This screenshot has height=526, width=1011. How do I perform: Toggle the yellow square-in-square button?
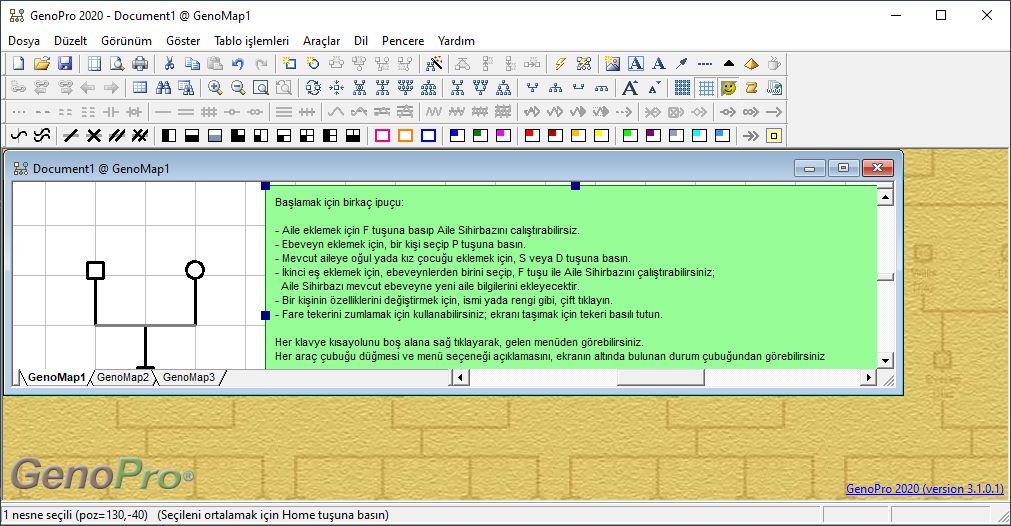(774, 135)
